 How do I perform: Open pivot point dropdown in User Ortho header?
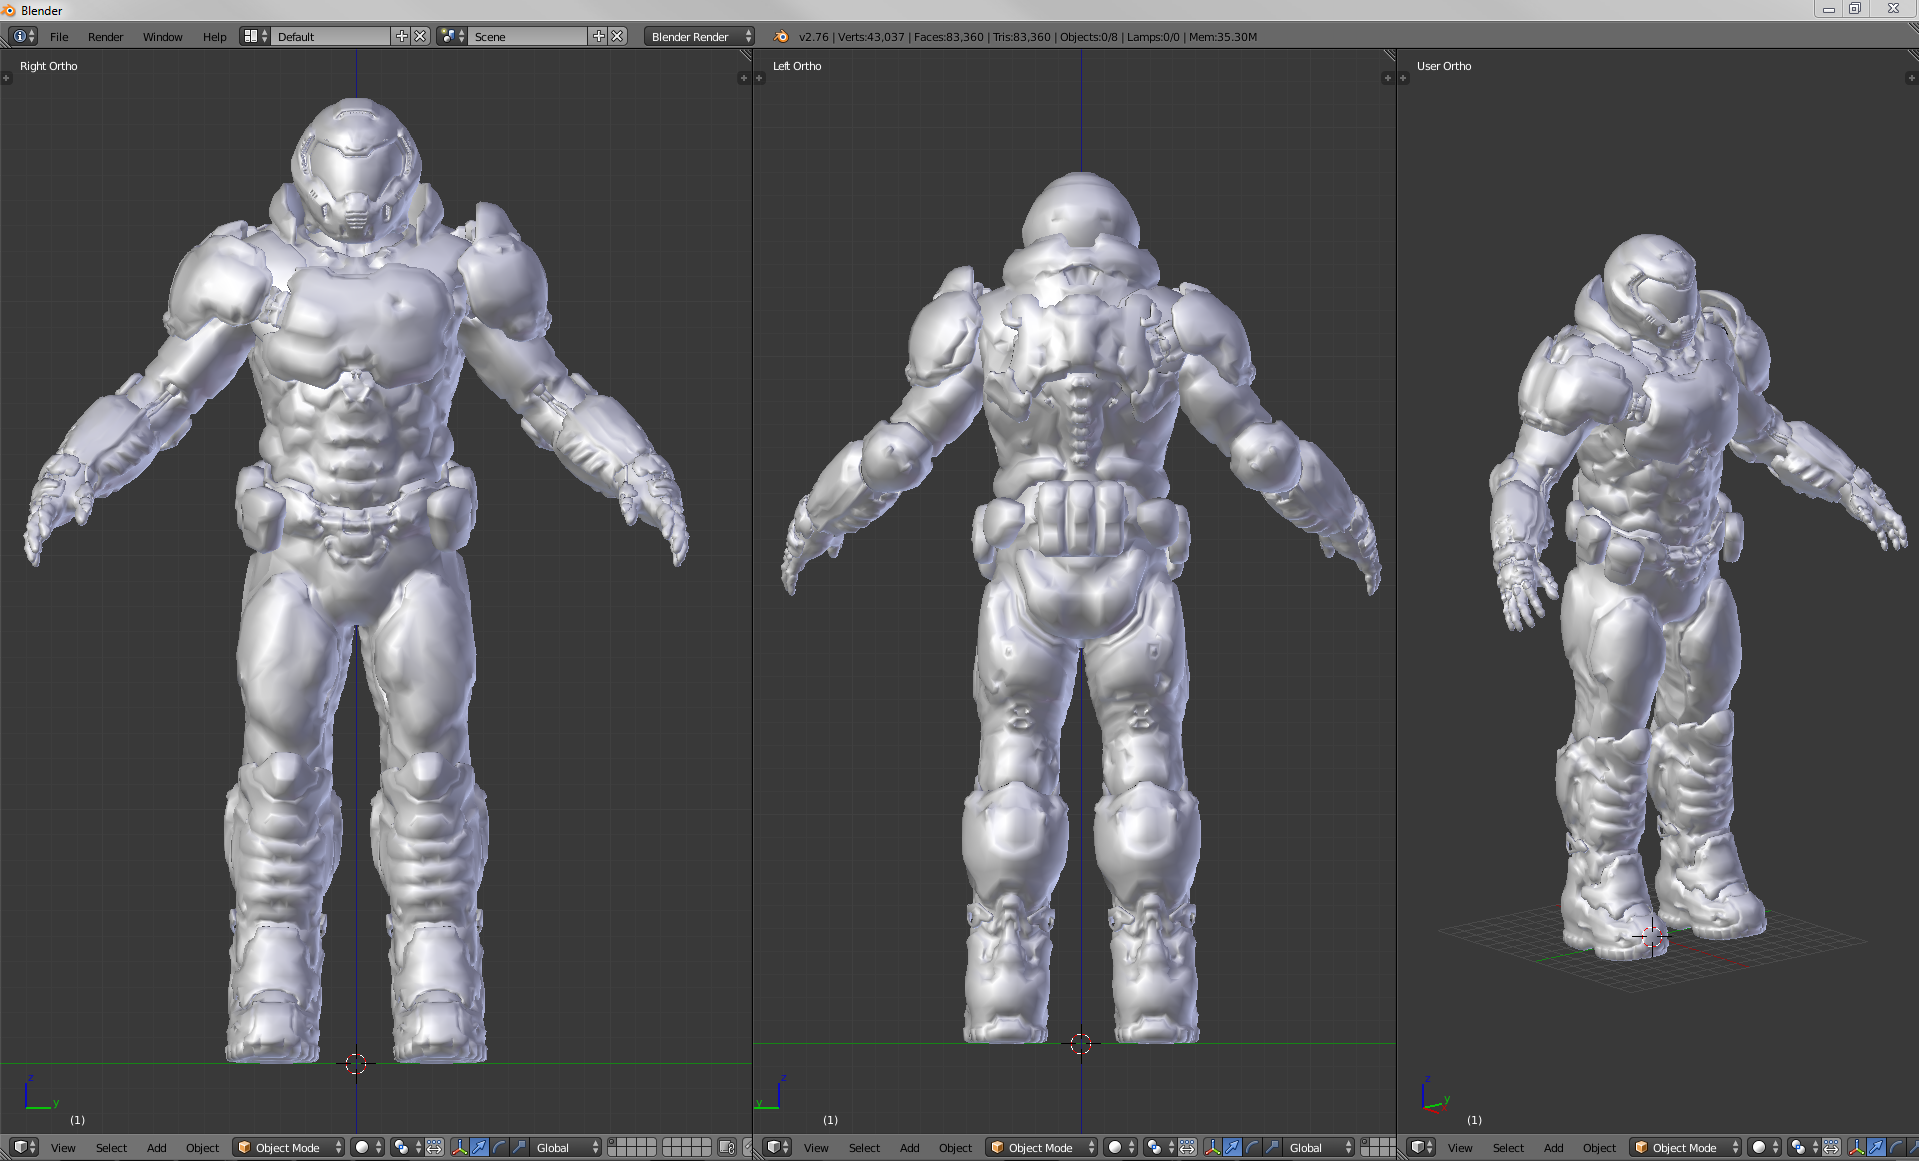[x=1804, y=1147]
